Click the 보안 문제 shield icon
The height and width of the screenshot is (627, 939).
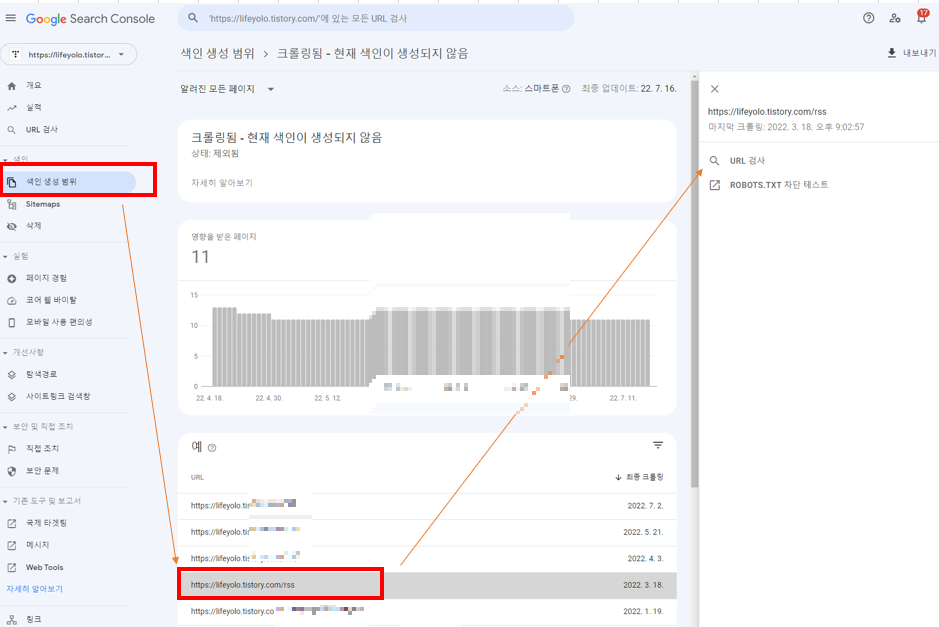tap(11, 471)
